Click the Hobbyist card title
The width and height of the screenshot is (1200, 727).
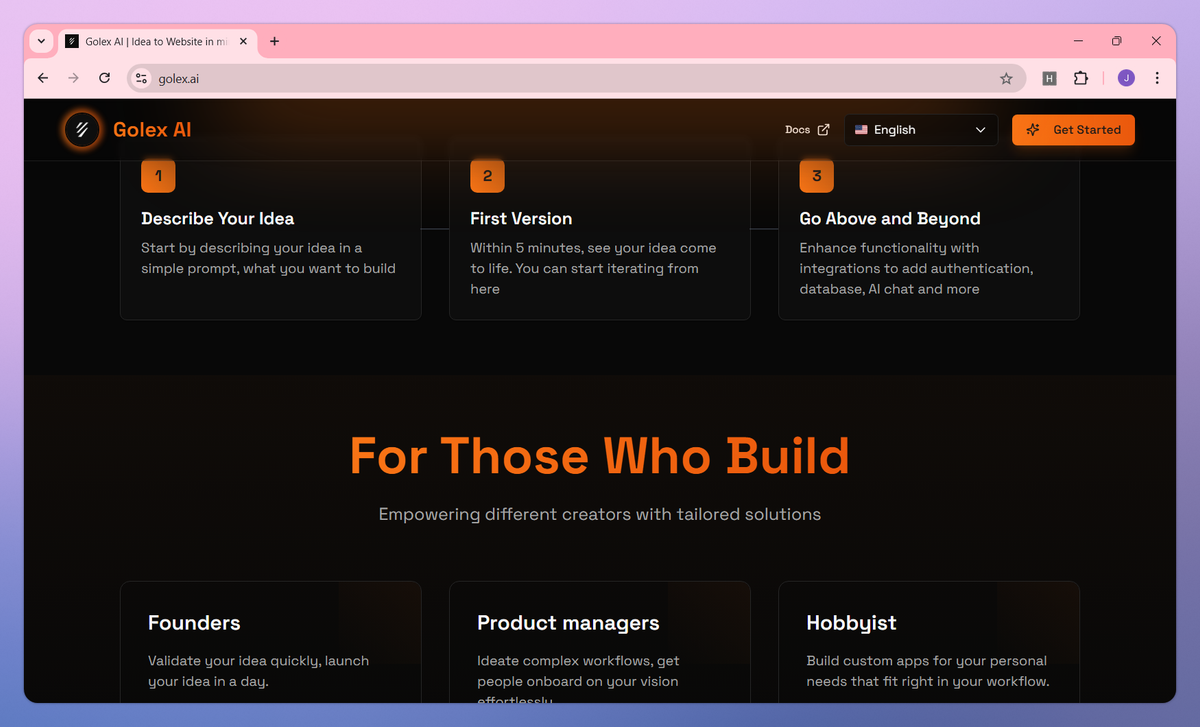[852, 623]
